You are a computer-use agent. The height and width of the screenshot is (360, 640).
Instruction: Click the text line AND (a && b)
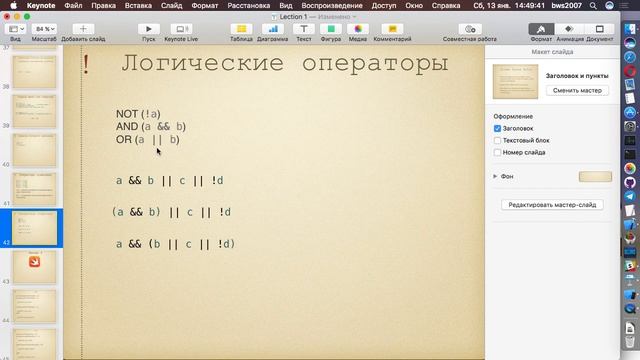click(x=151, y=127)
